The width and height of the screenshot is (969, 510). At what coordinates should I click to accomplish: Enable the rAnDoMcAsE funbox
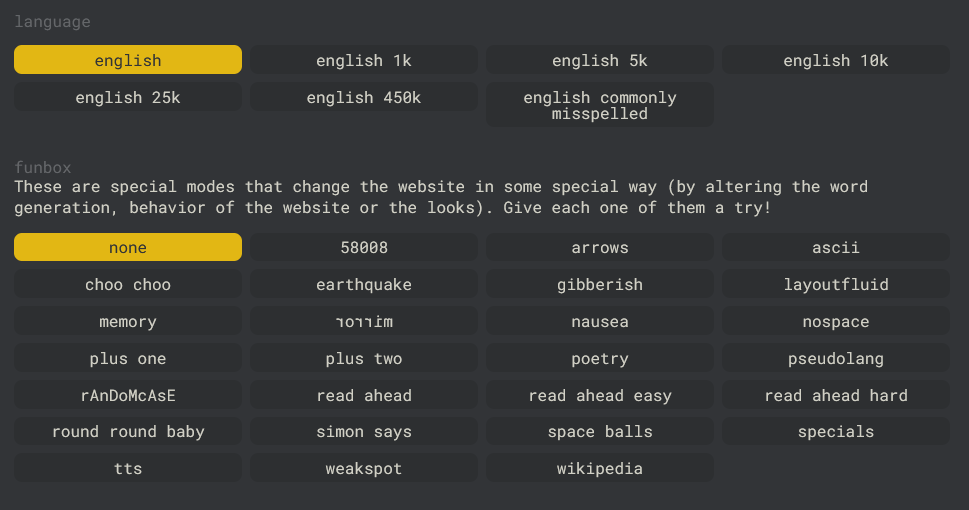pyautogui.click(x=128, y=395)
